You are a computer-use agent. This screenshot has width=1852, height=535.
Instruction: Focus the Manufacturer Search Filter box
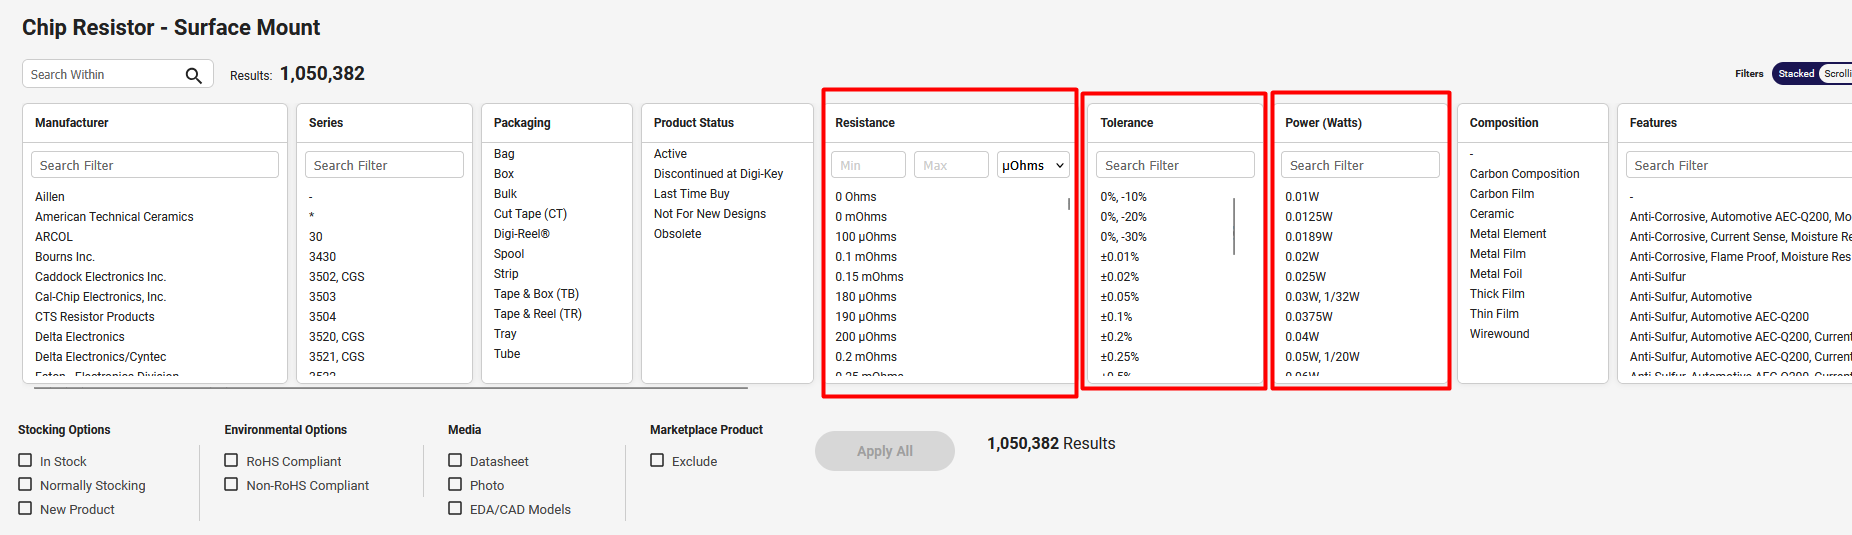click(x=155, y=165)
